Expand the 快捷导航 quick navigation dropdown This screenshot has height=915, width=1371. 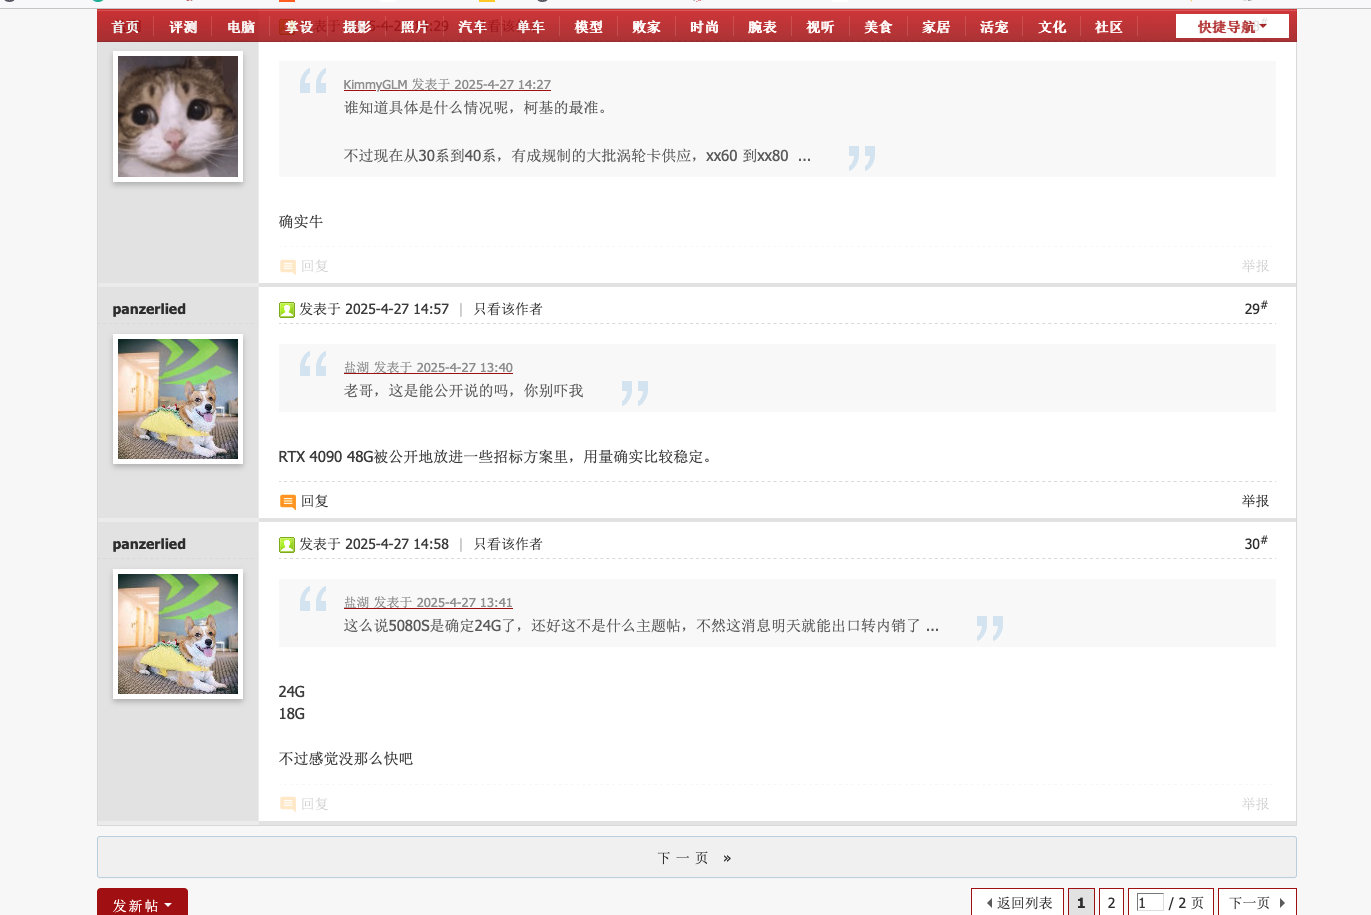pyautogui.click(x=1232, y=27)
